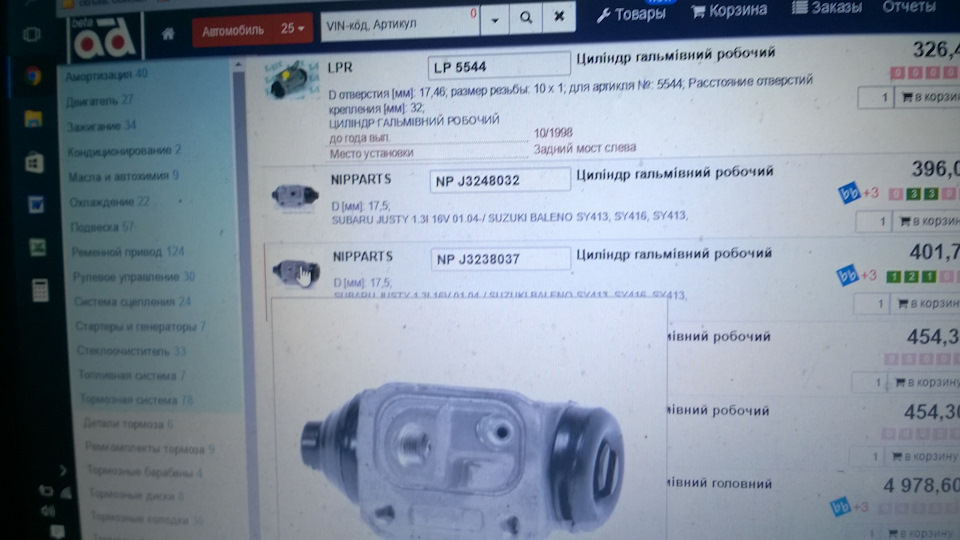This screenshot has width=960, height=540.
Task: Edit quantity field for LP 5544
Action: click(876, 97)
